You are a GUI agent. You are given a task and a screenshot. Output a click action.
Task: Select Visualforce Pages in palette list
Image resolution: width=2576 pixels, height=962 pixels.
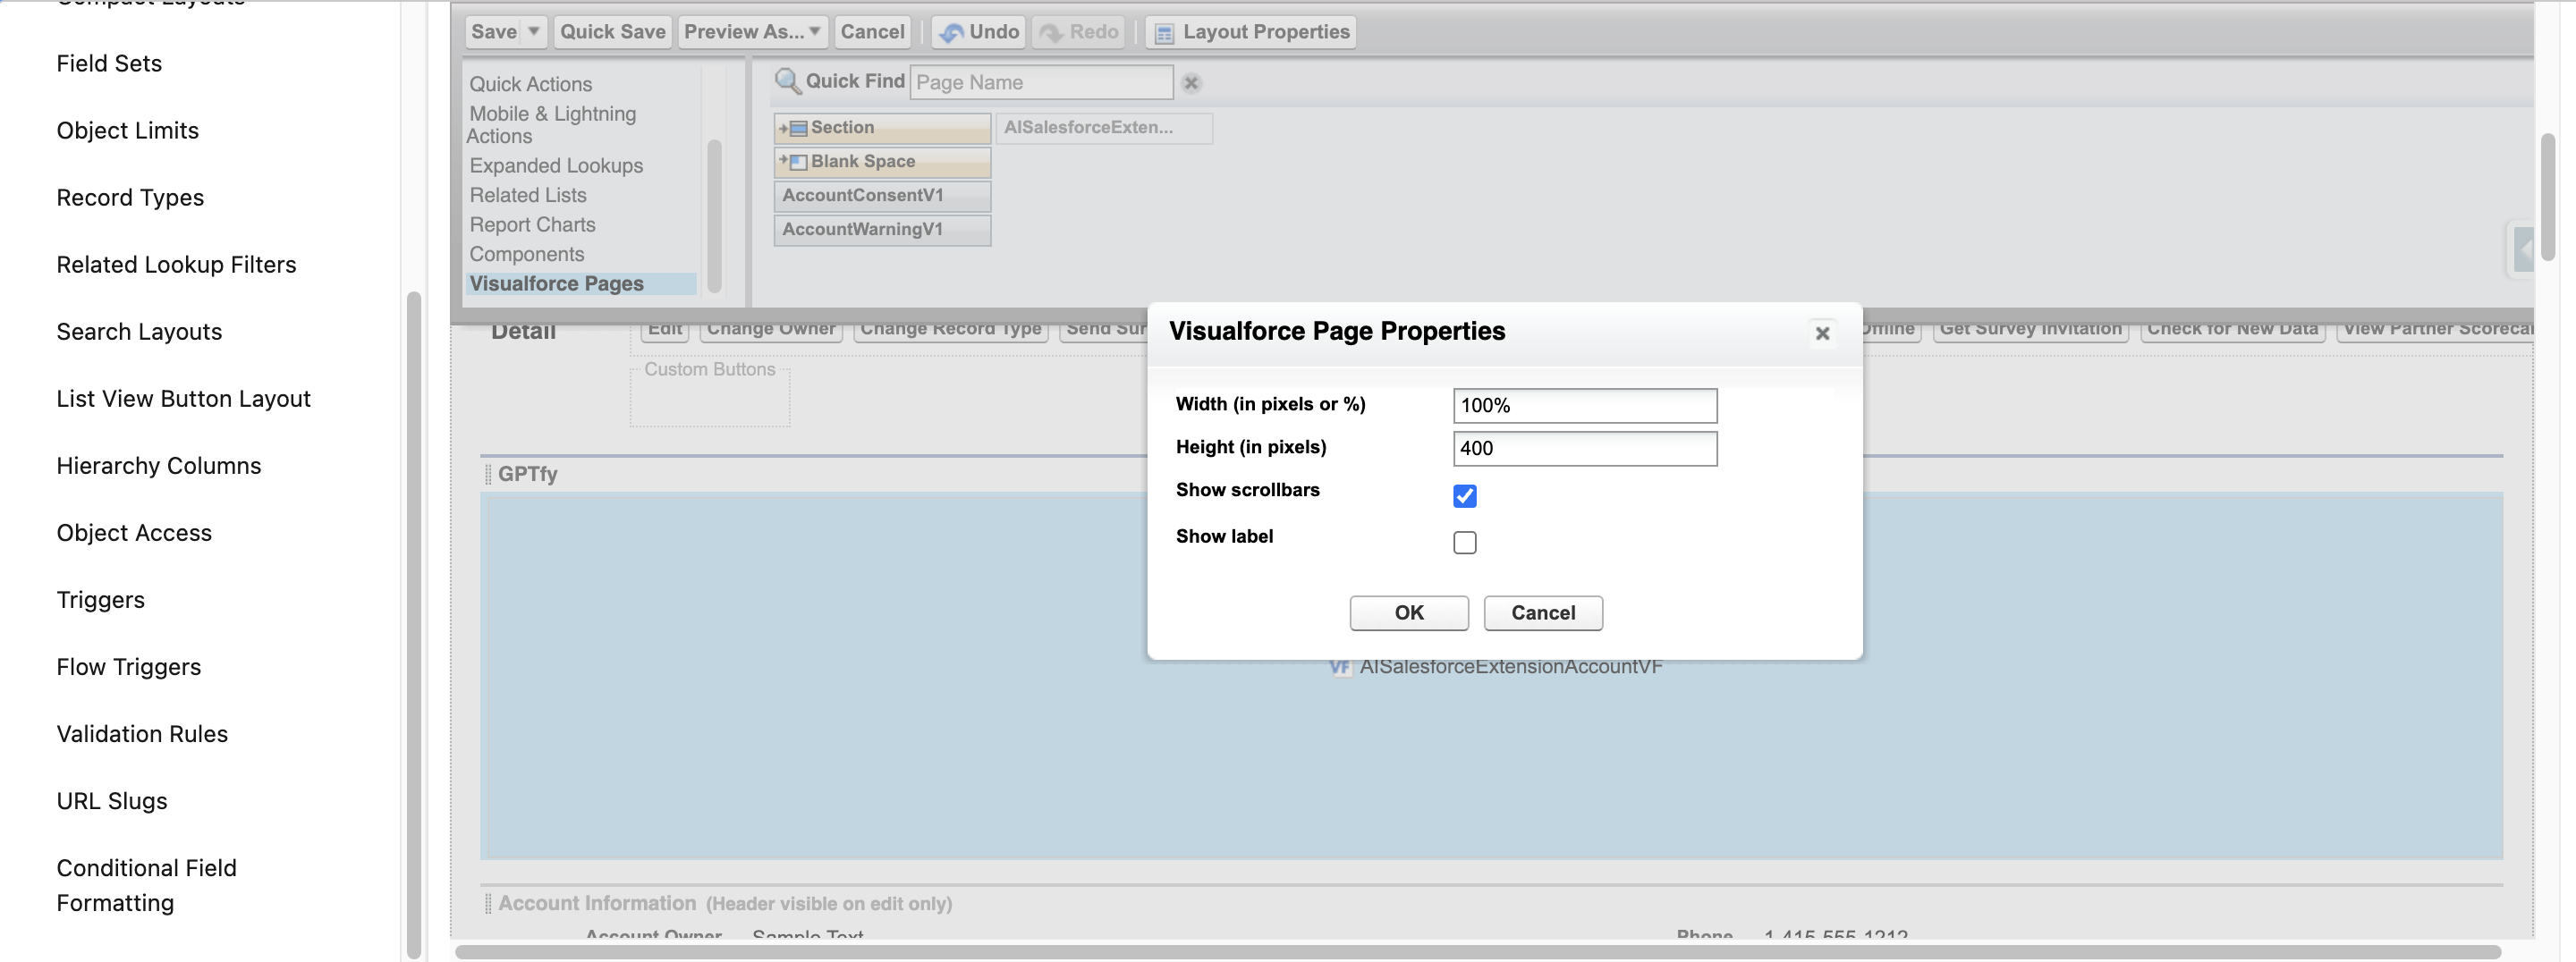pyautogui.click(x=556, y=284)
